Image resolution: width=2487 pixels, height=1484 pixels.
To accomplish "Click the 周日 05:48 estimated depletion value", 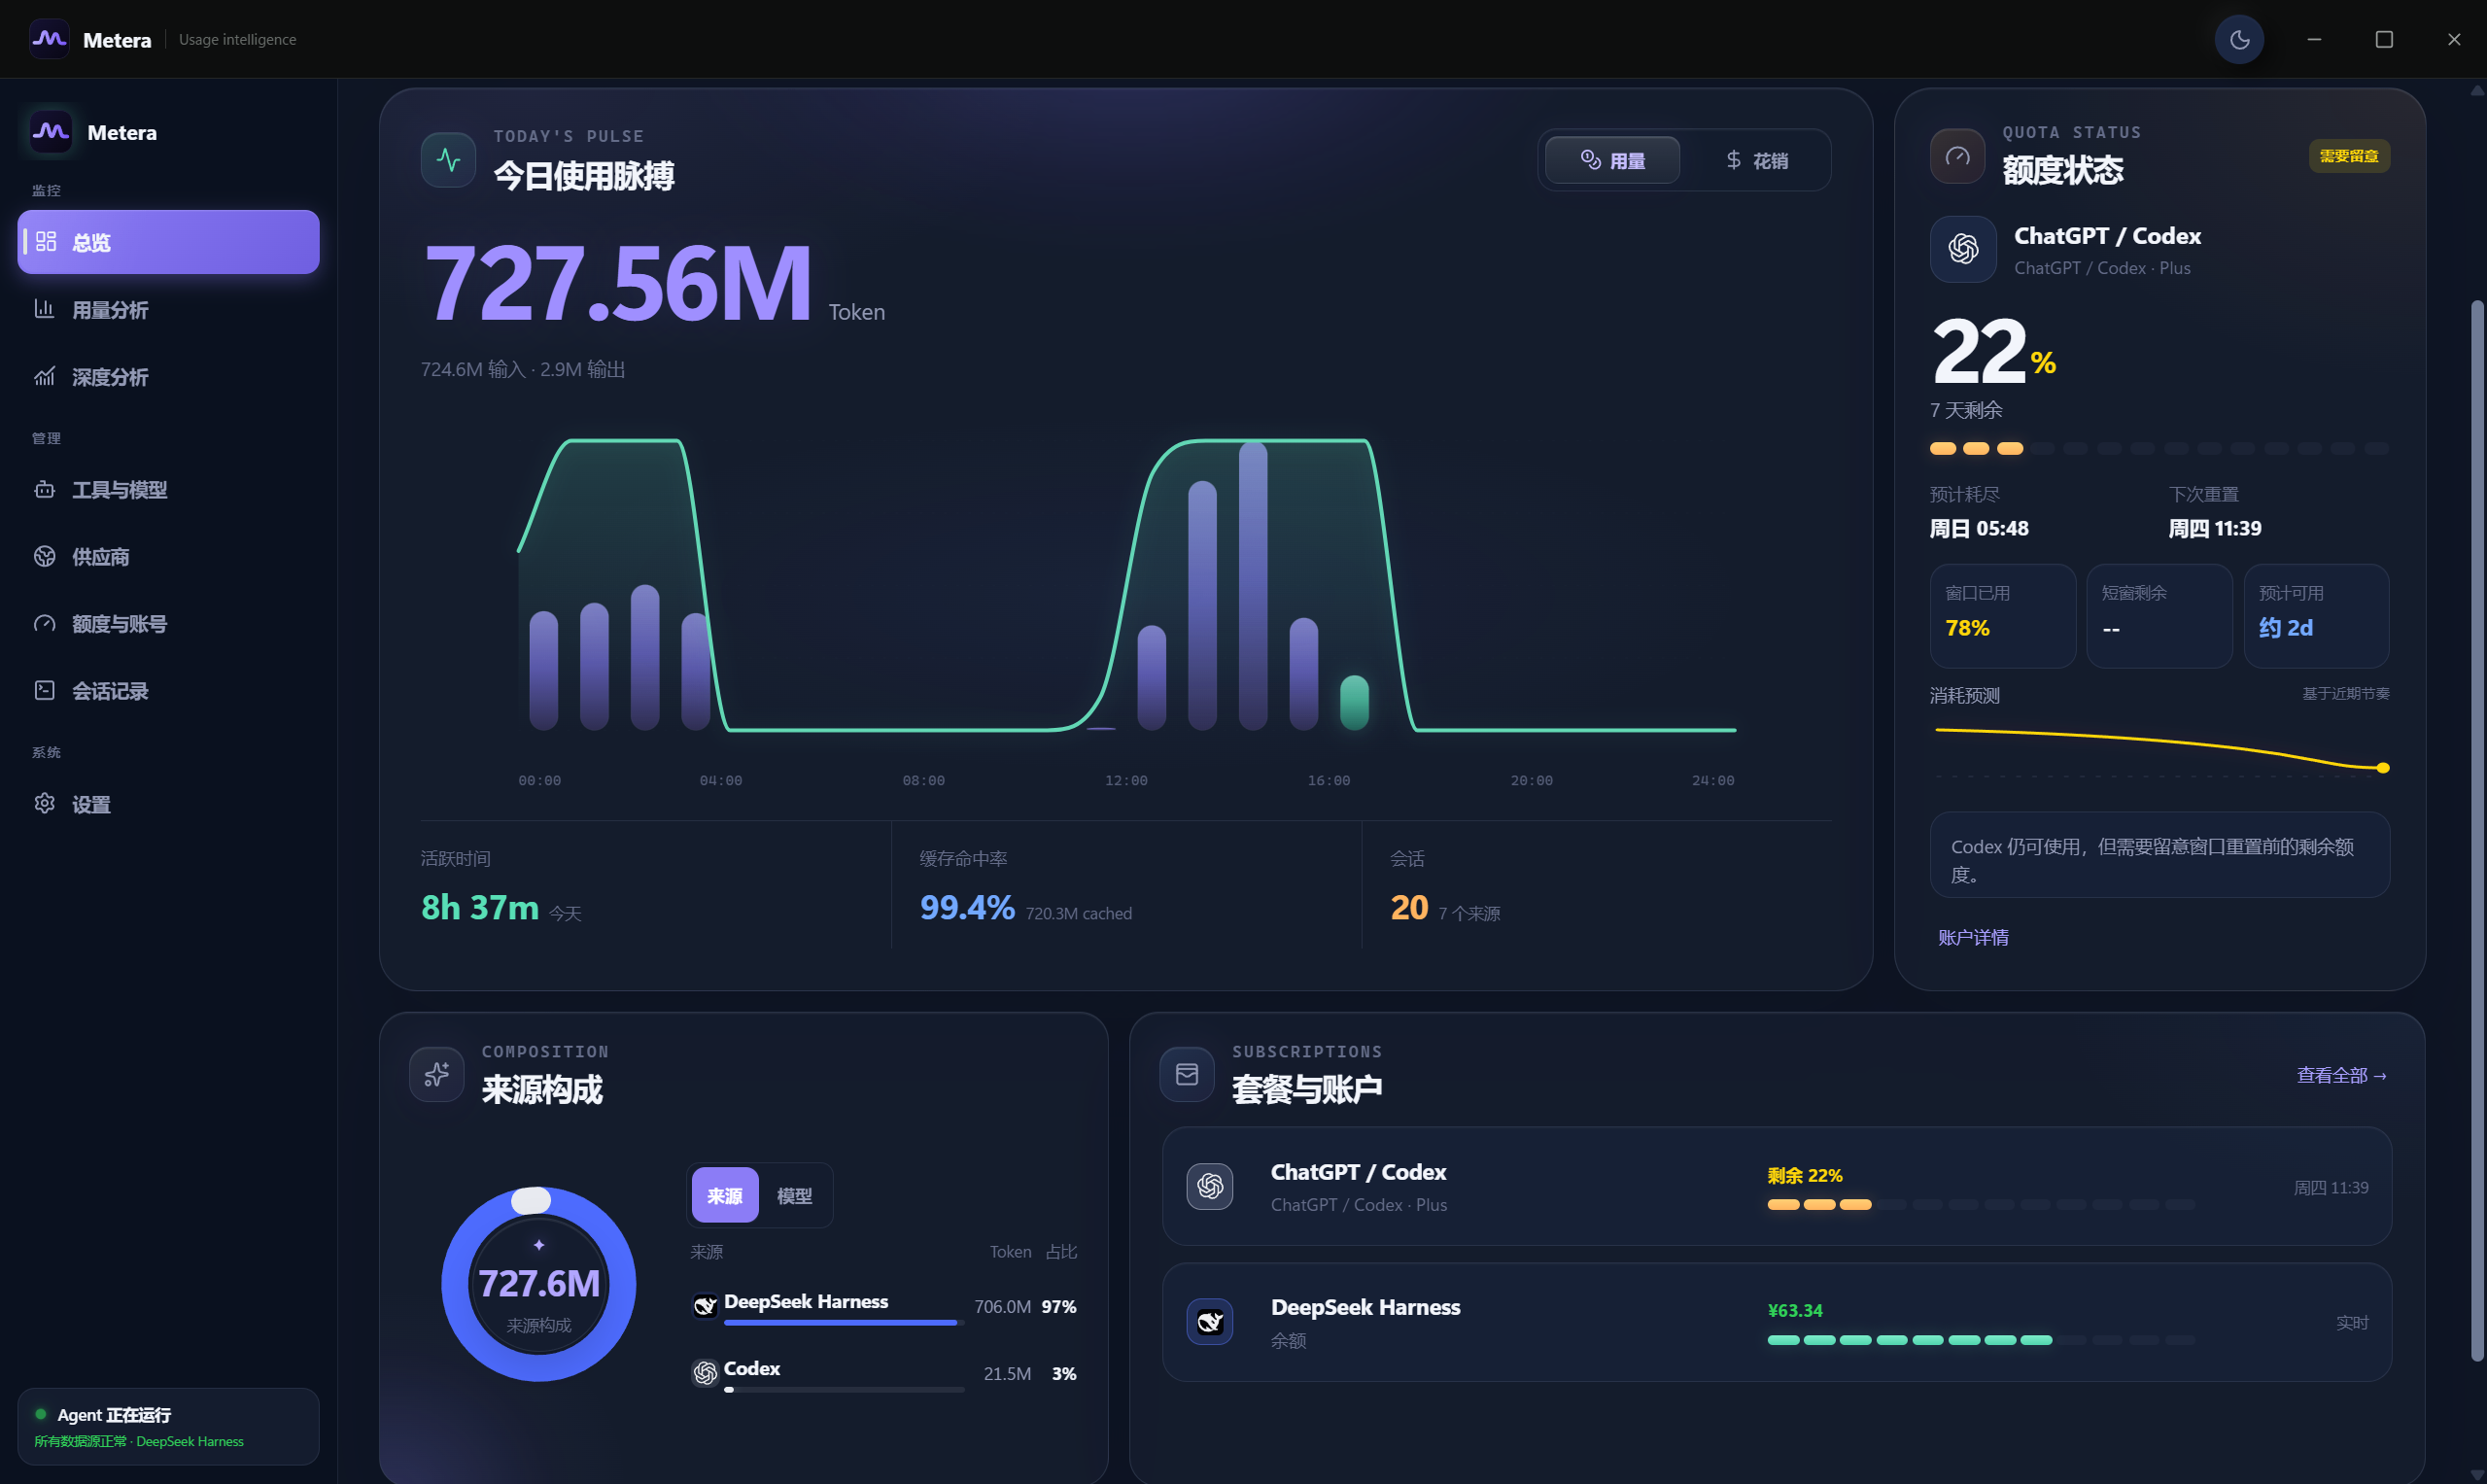I will [1979, 528].
